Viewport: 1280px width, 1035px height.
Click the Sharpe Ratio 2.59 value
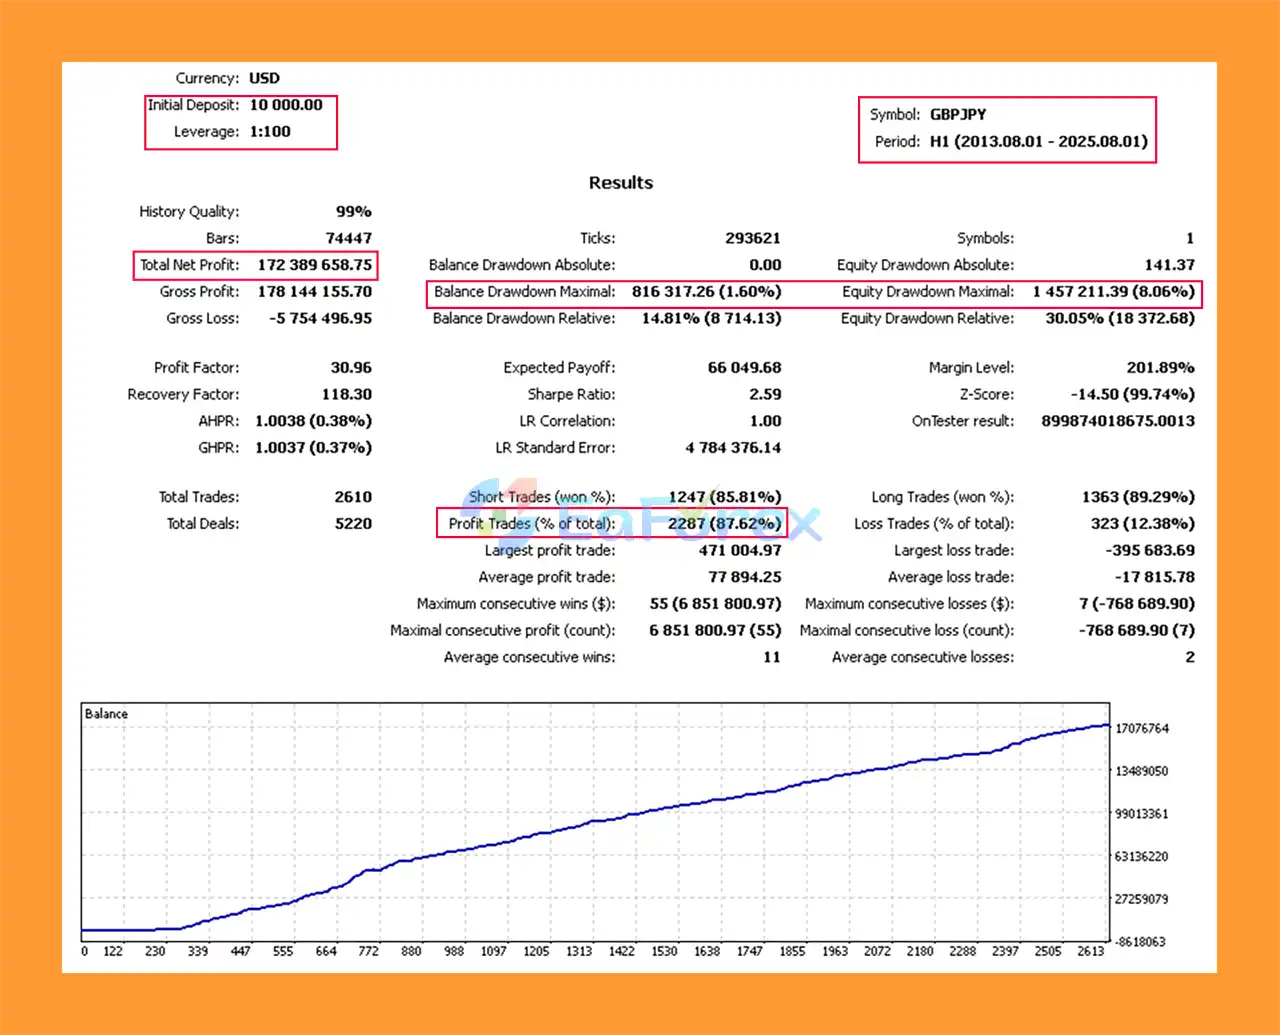(x=765, y=394)
